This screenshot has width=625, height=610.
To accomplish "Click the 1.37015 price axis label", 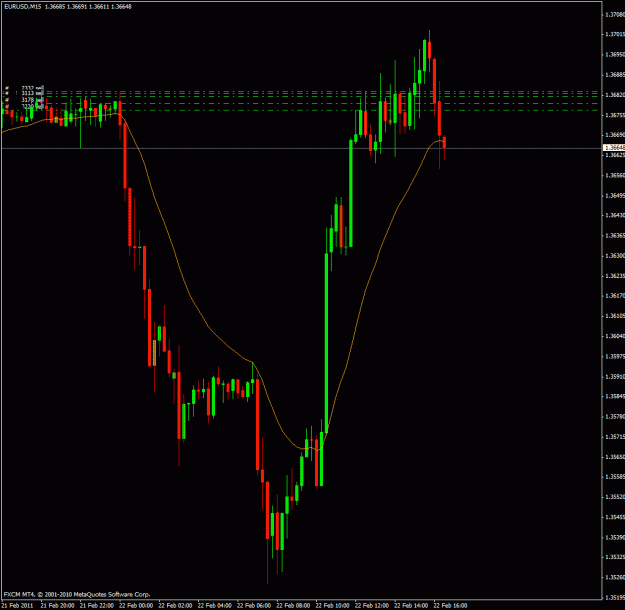I will point(615,34).
